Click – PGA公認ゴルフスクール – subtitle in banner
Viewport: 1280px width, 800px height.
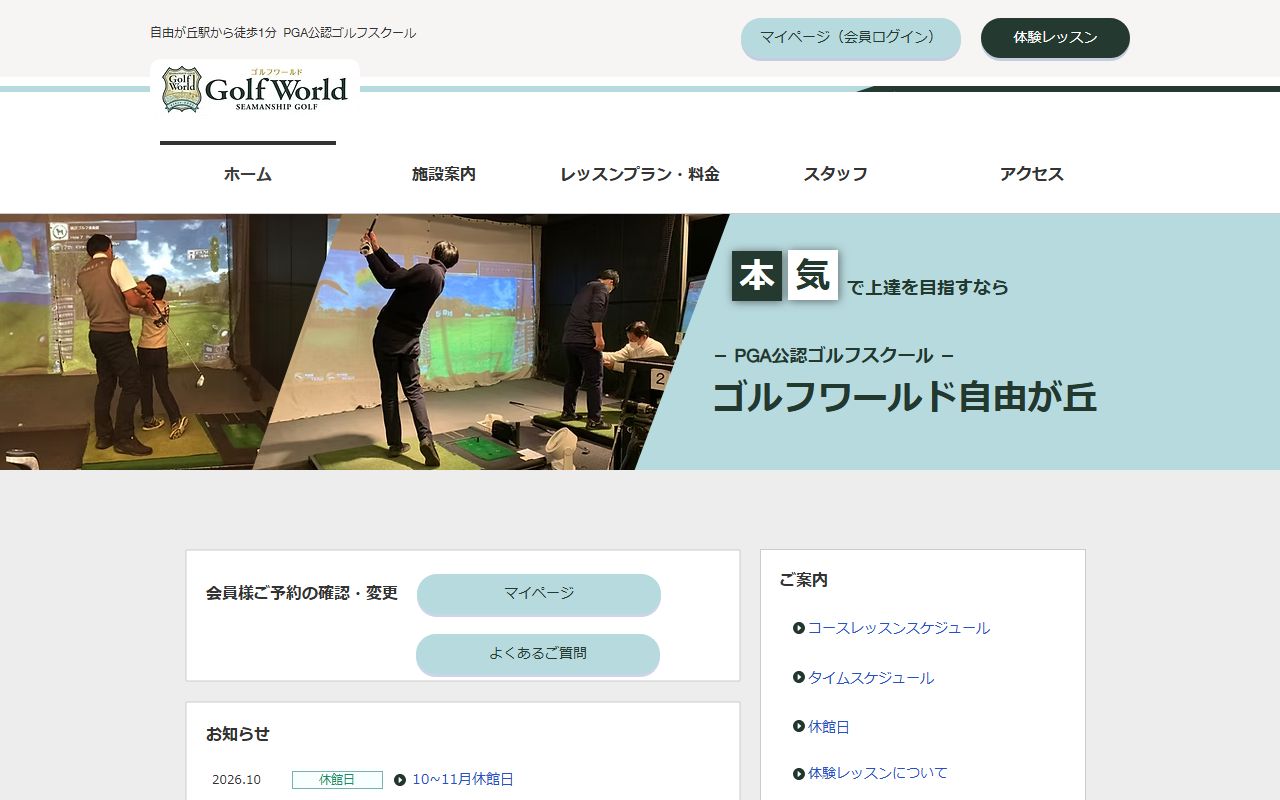coord(834,355)
